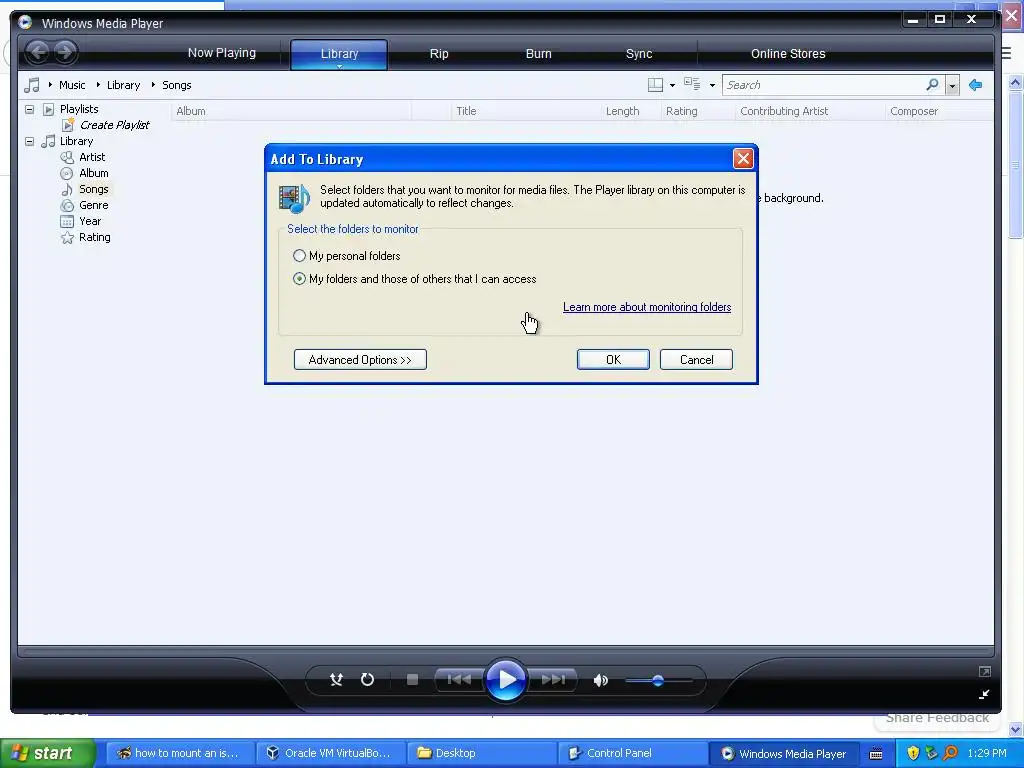This screenshot has height=768, width=1024.
Task: Close the Add To Library dialog
Action: point(743,159)
